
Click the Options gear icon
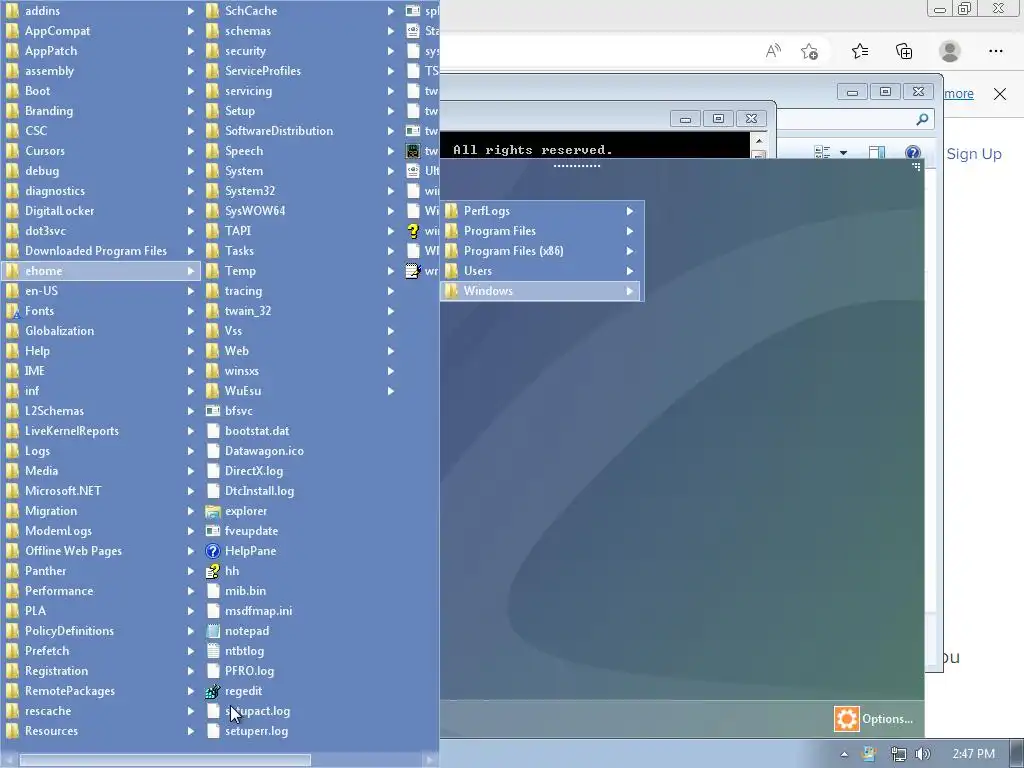click(x=846, y=719)
